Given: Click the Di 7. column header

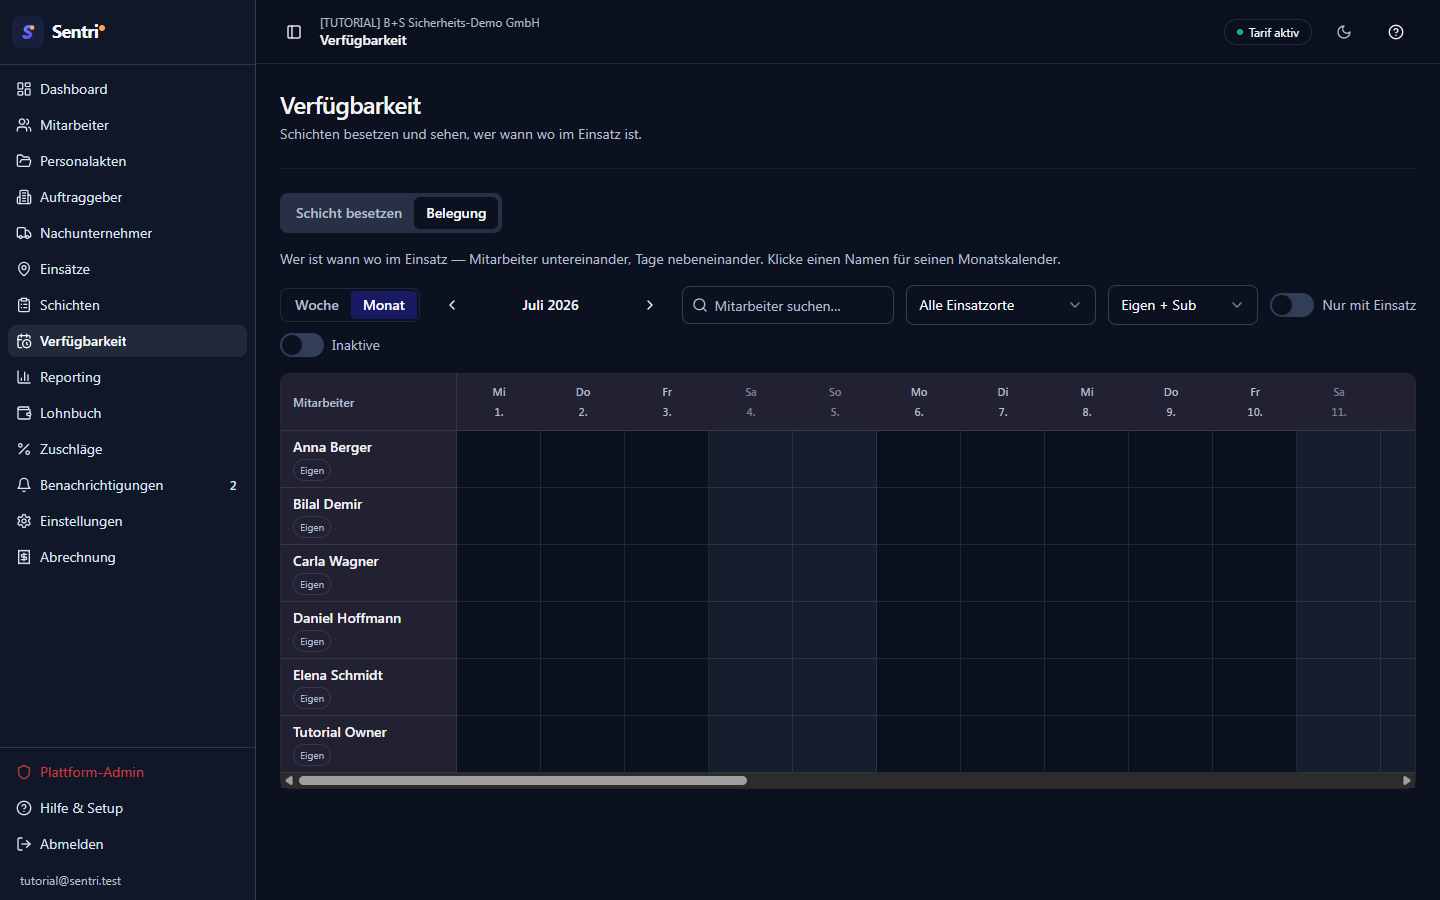Looking at the screenshot, I should (1003, 402).
